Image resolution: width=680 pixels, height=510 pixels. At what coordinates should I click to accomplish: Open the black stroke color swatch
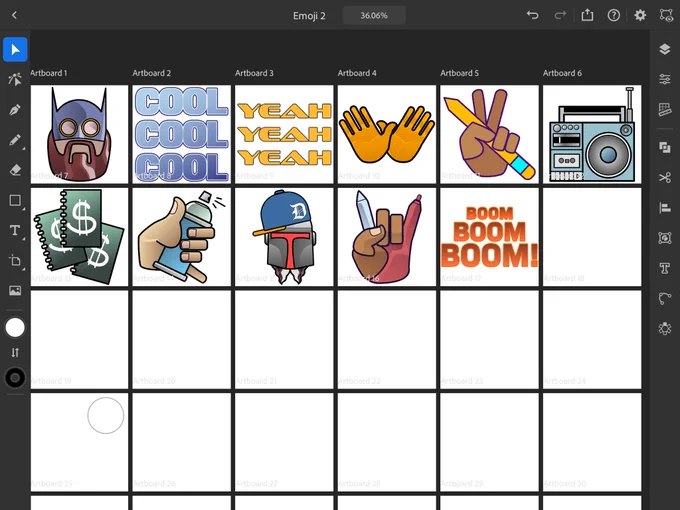pyautogui.click(x=15, y=378)
